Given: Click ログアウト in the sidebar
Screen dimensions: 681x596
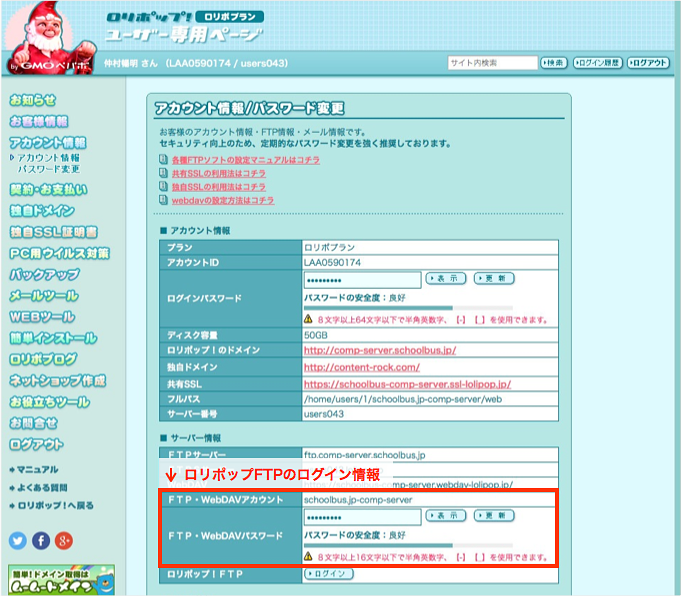Looking at the screenshot, I should click(x=36, y=445).
